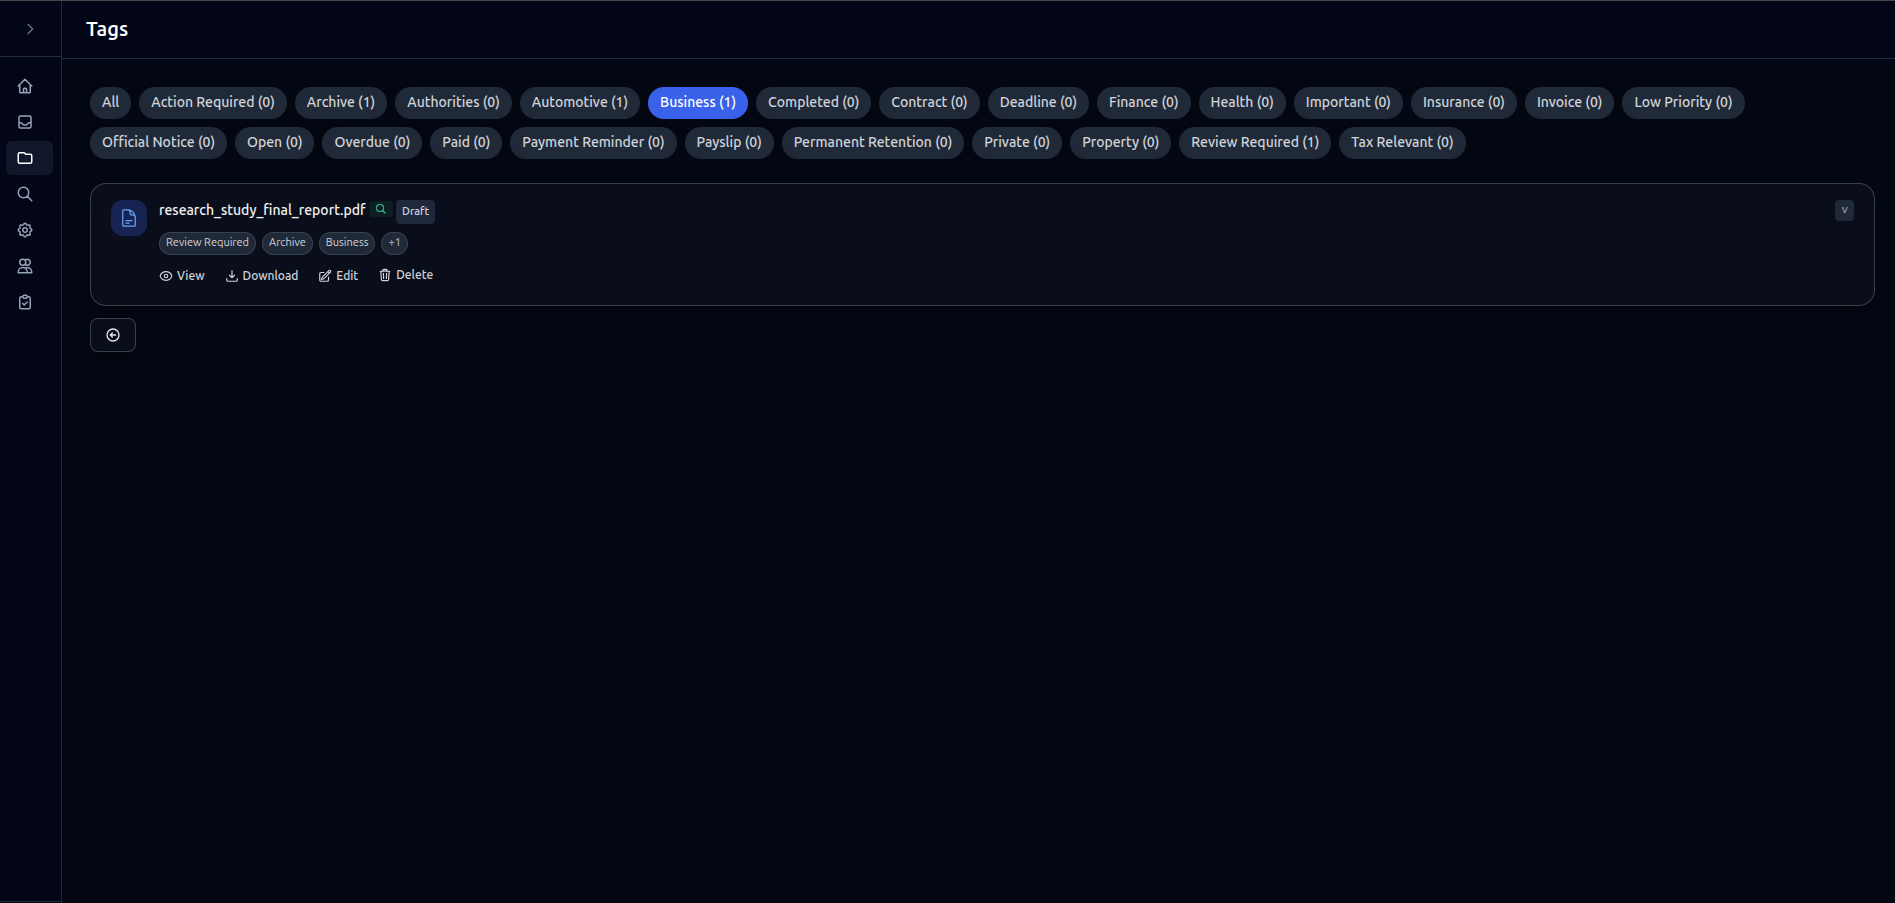Filter by Archive (1) tag

(341, 102)
